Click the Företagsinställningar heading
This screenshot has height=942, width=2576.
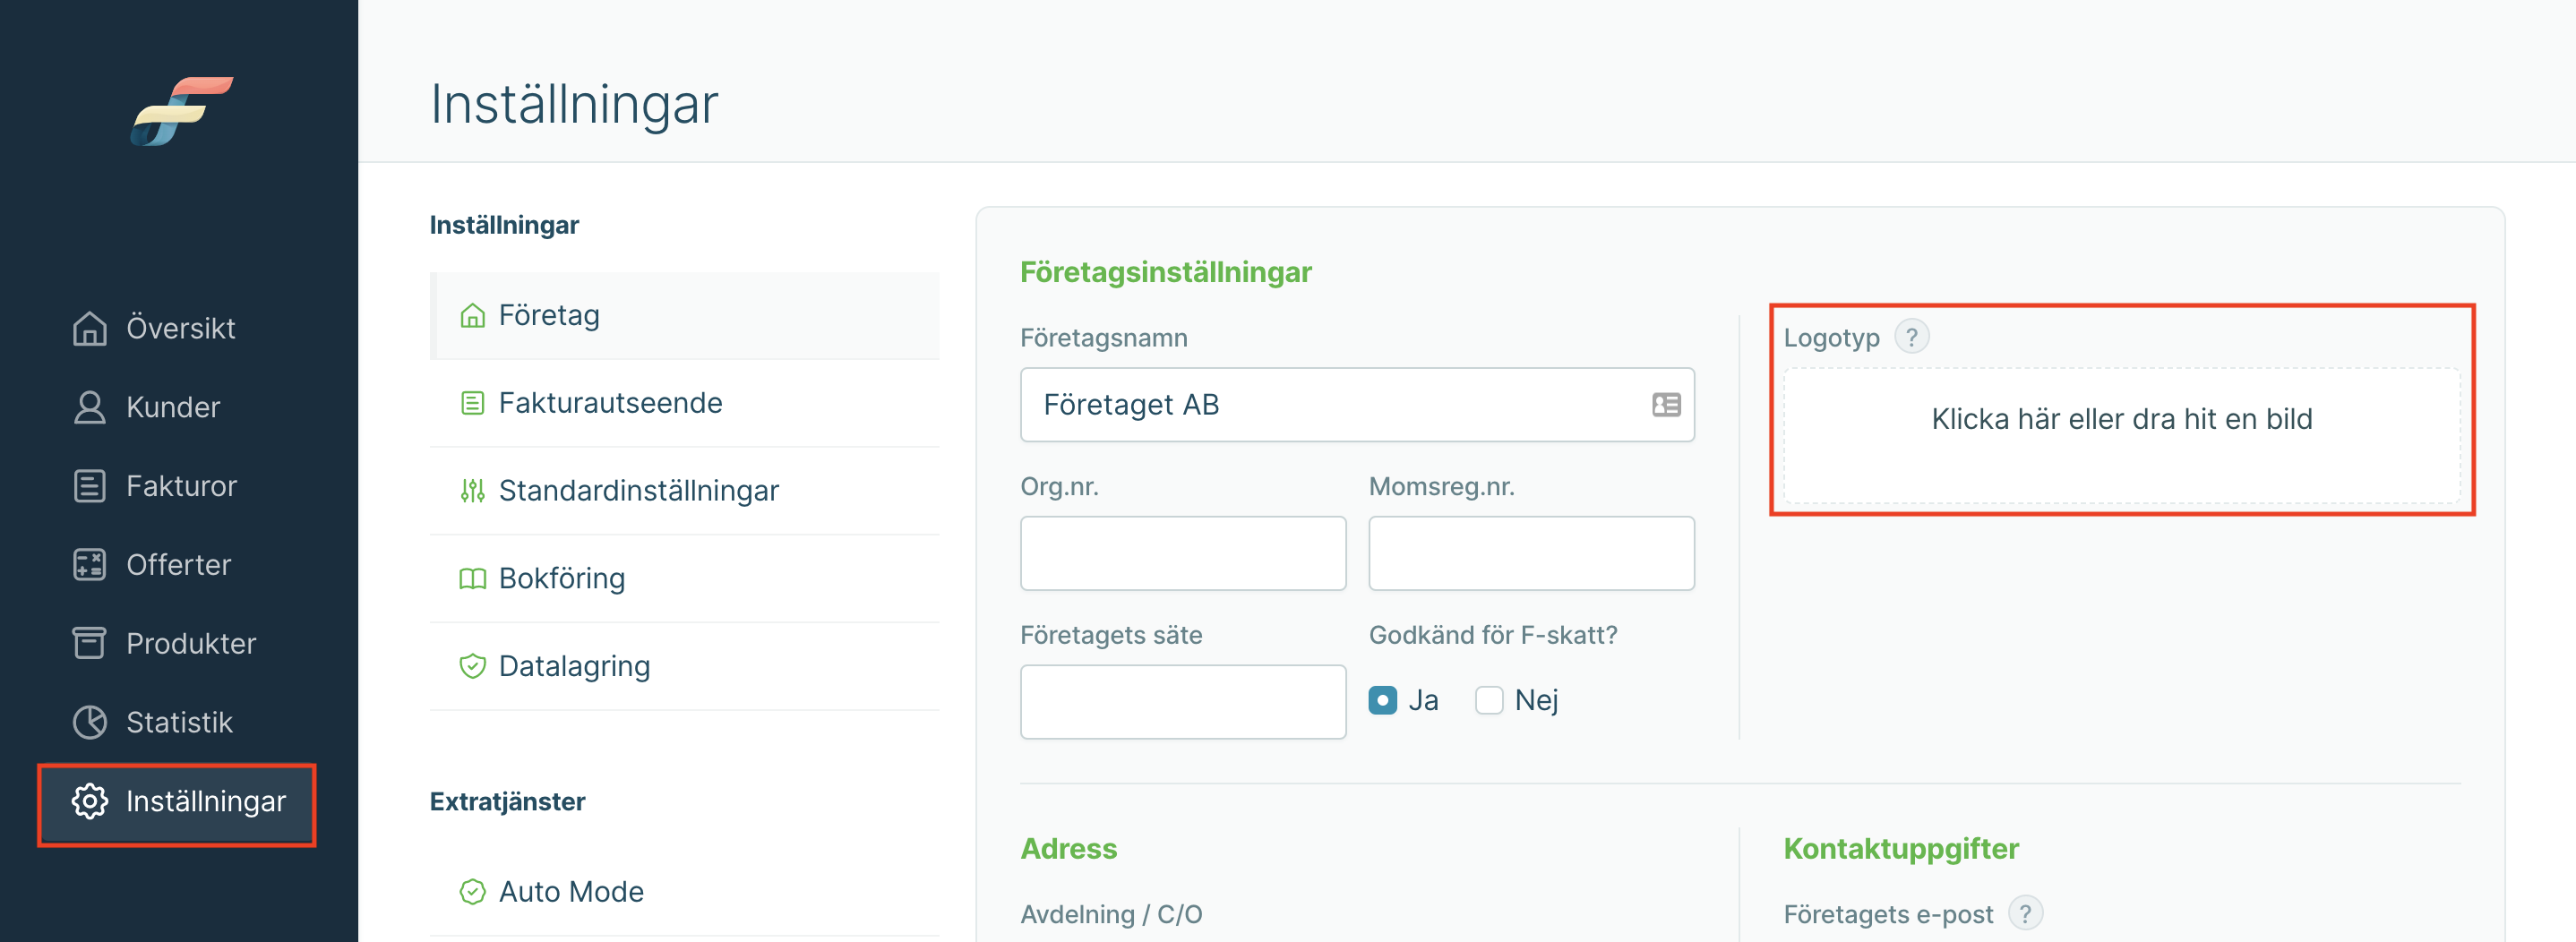1165,272
